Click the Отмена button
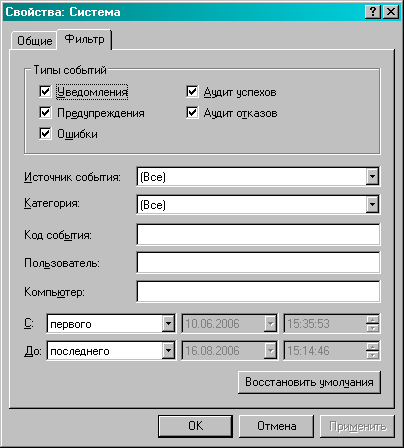Screen dimensions: 404x448 (x=276, y=426)
